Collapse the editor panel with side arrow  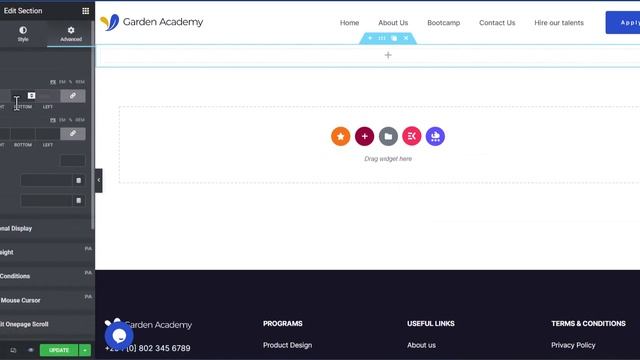(x=98, y=180)
